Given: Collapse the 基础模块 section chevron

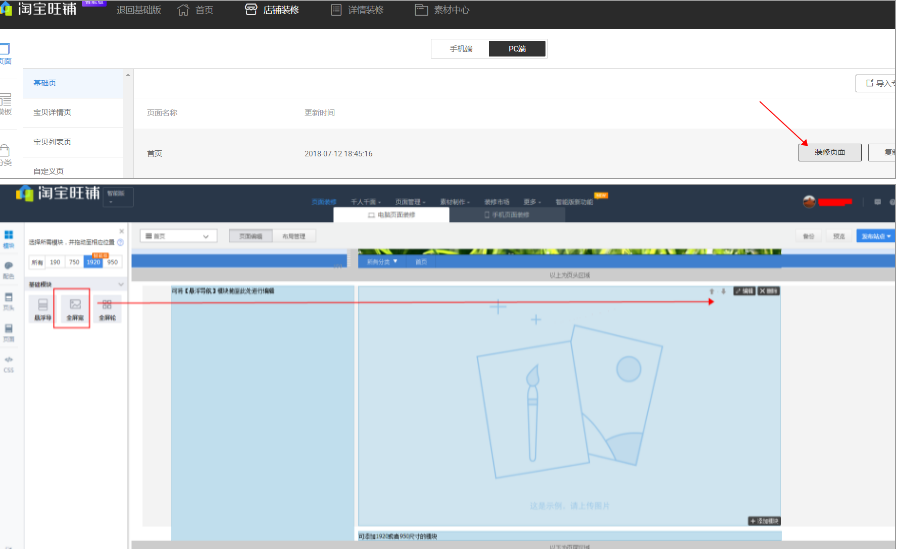Looking at the screenshot, I should click(x=120, y=285).
